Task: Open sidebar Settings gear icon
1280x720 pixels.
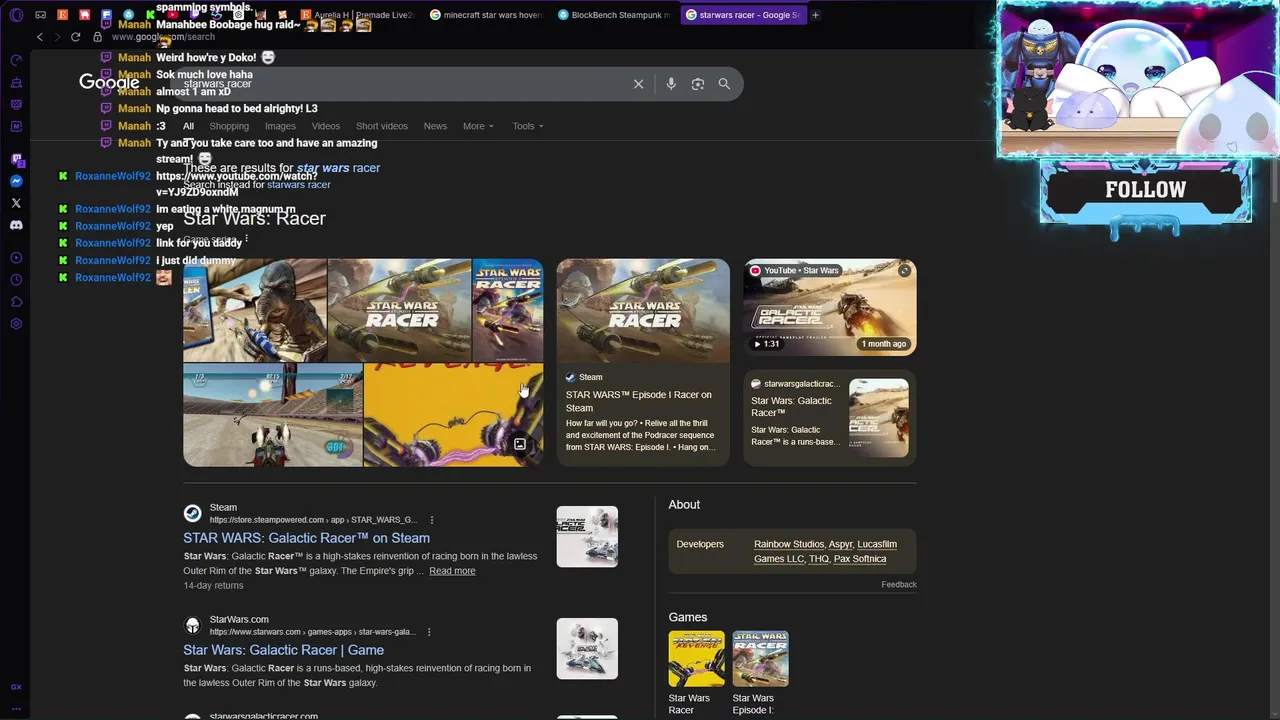Action: [x=16, y=324]
